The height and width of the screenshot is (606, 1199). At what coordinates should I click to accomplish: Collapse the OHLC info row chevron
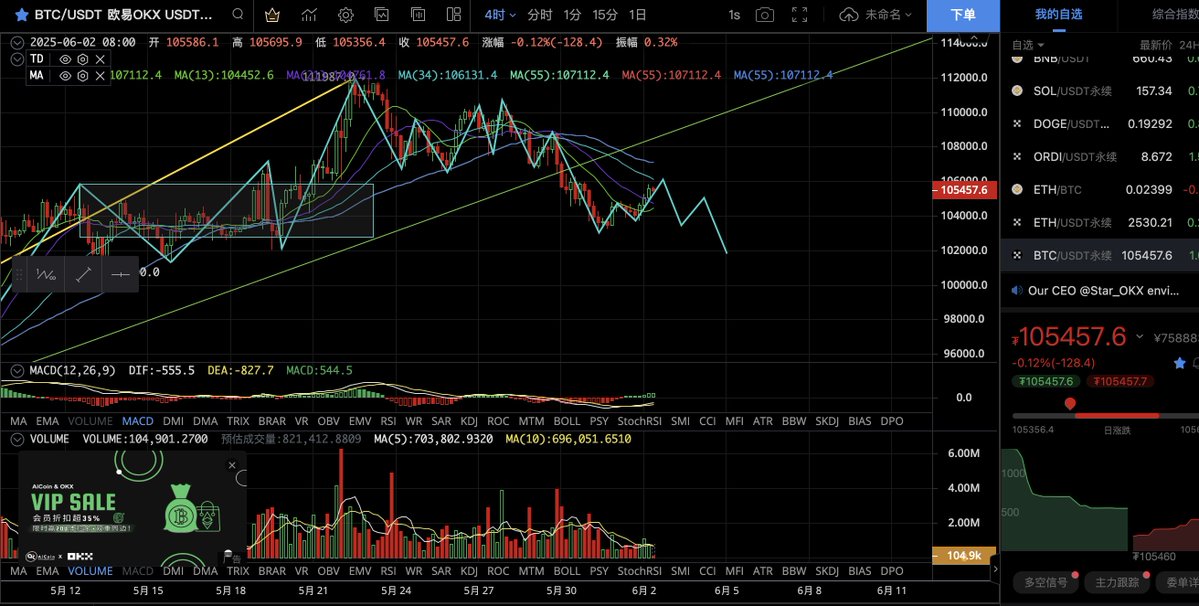coord(17,43)
